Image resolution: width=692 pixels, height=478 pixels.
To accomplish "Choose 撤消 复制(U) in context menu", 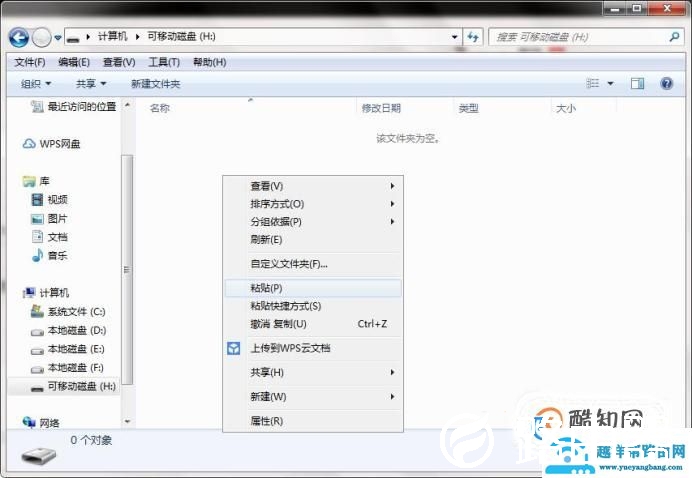I will [313, 324].
